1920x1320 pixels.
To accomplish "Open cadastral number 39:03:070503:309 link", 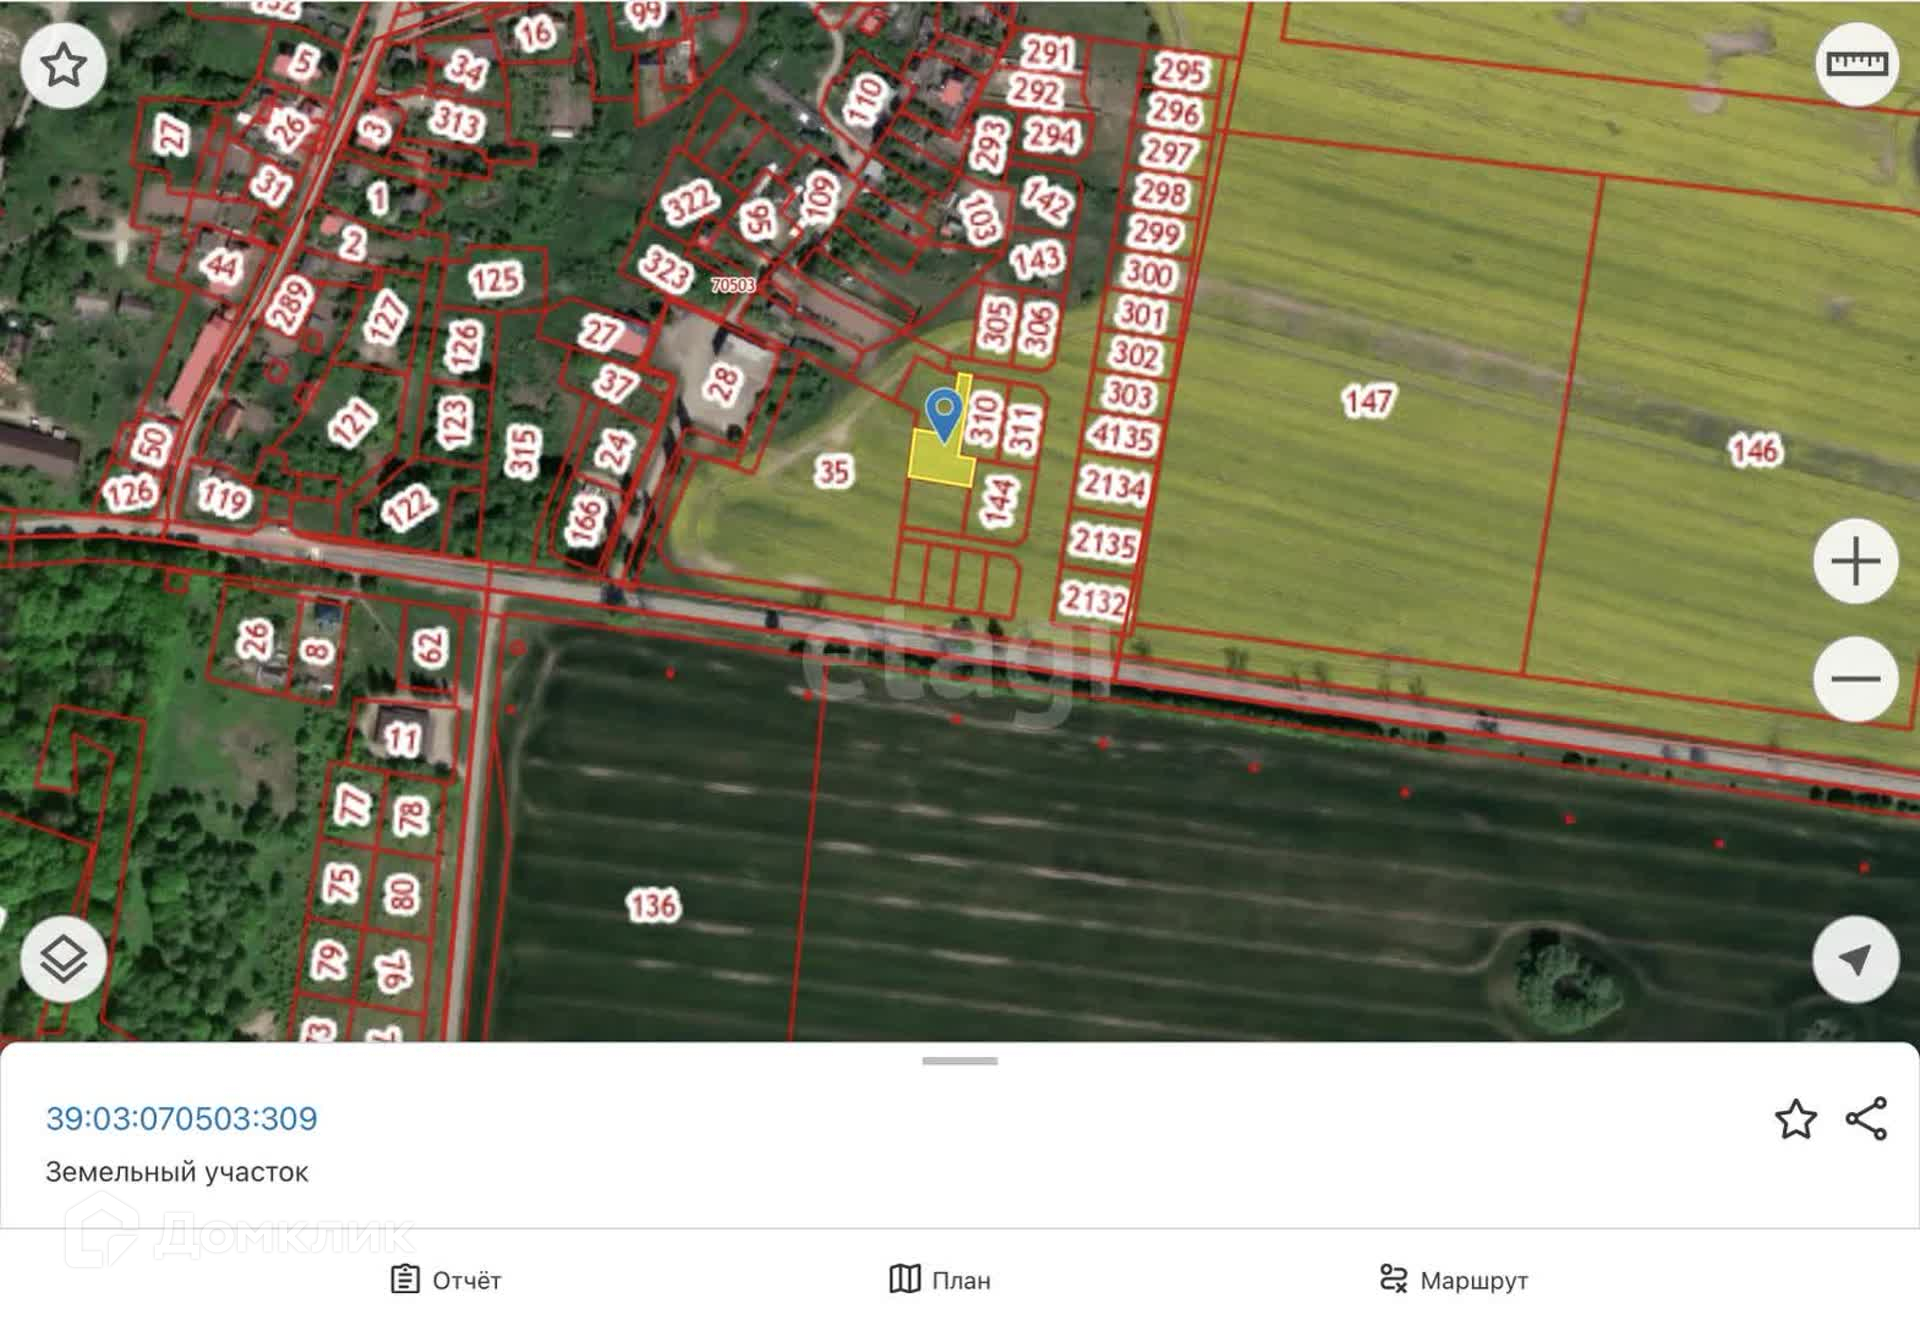I will click(x=181, y=1118).
